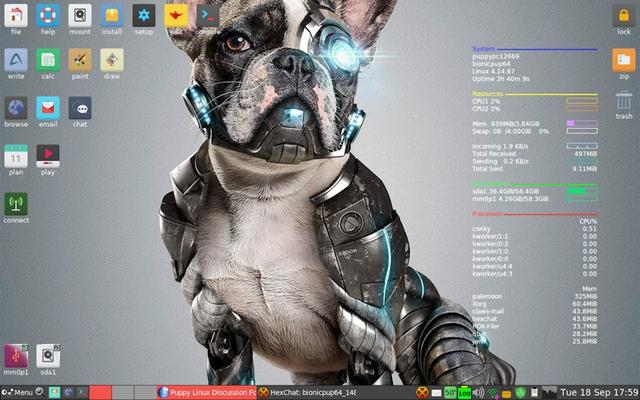640x400 pixels.
Task: Open the draw vector graphics icon
Action: click(x=112, y=60)
